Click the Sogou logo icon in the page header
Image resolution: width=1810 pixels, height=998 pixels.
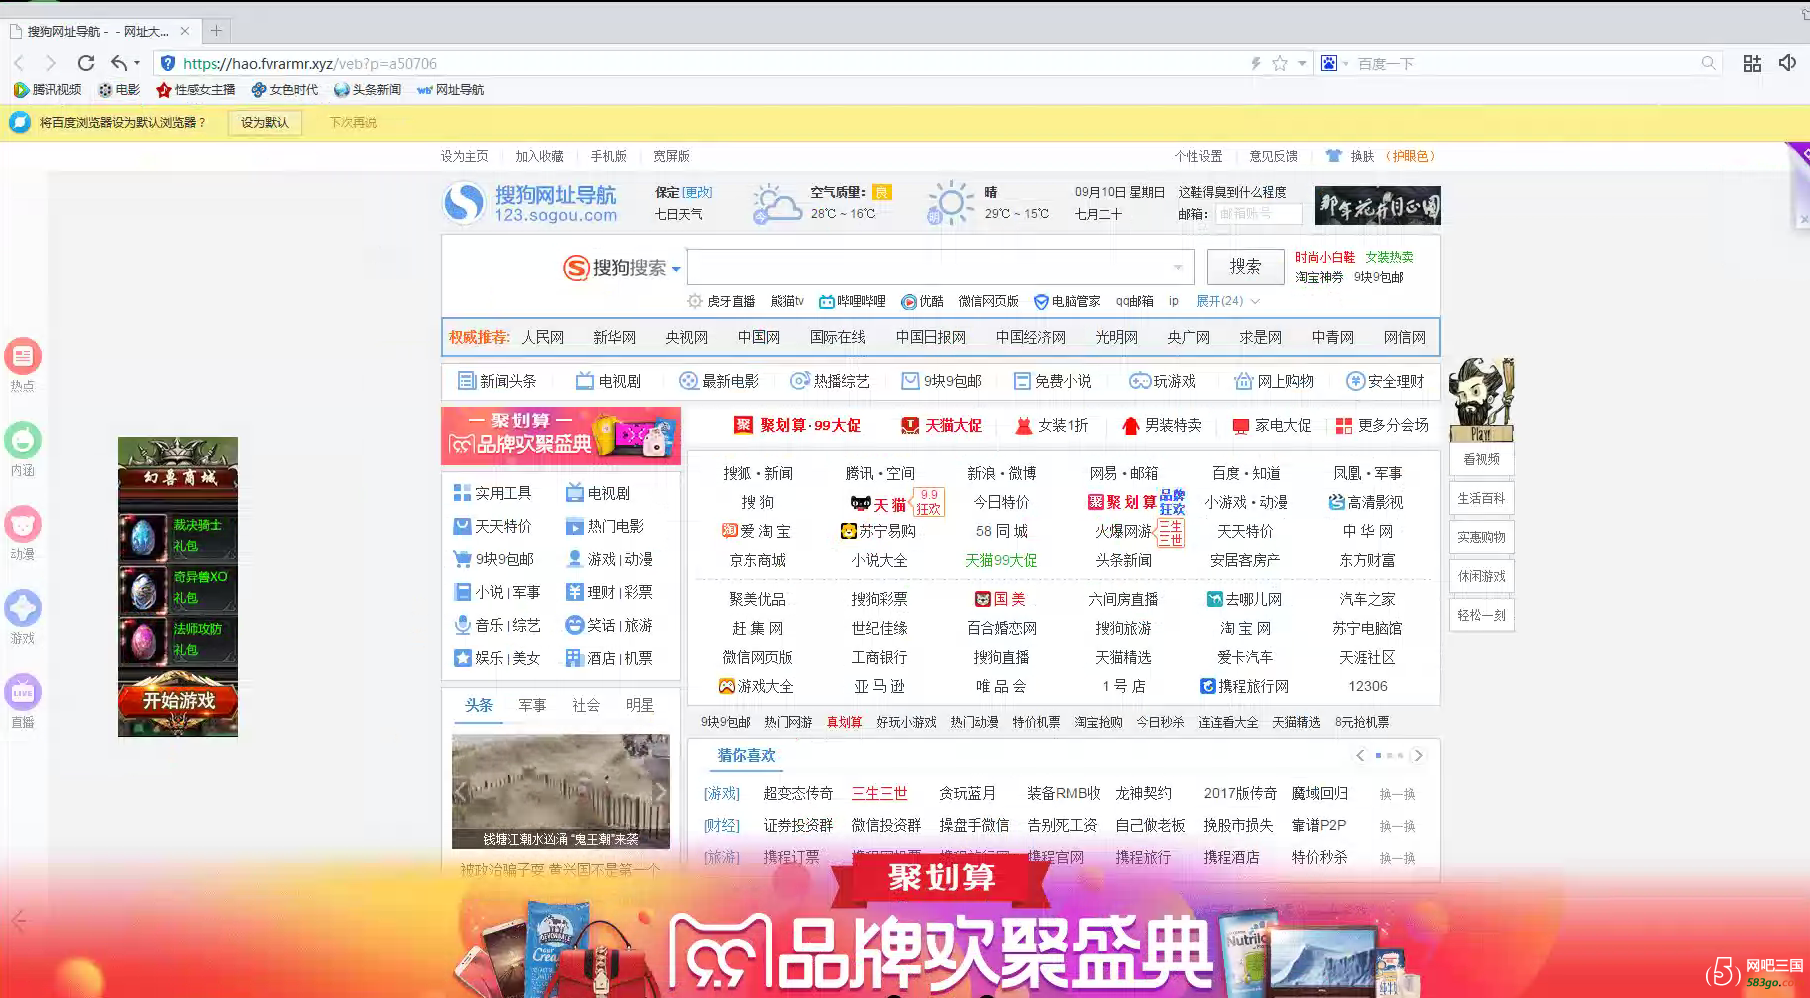[x=464, y=203]
